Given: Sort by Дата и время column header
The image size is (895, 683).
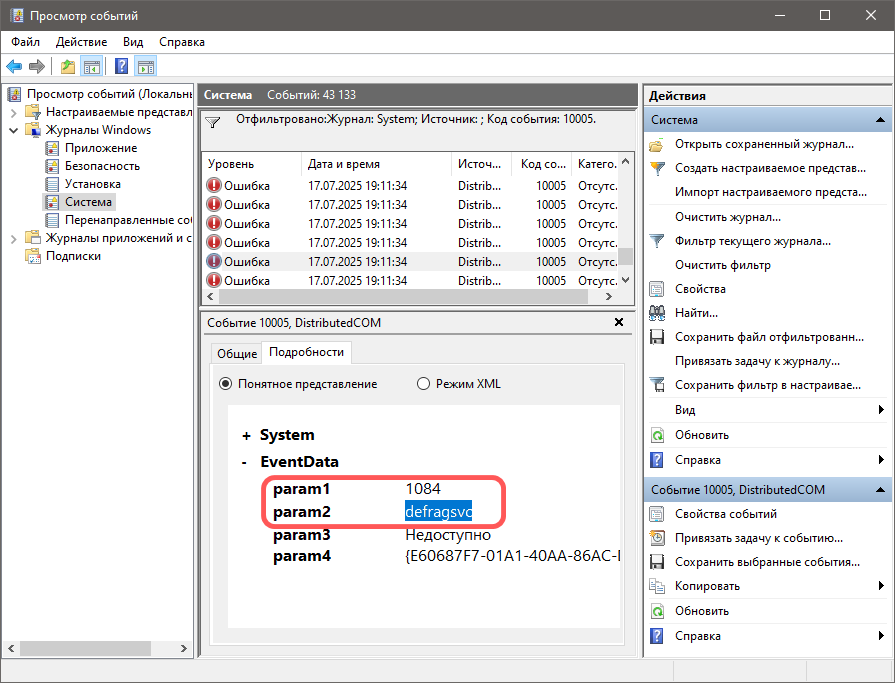Looking at the screenshot, I should [343, 164].
